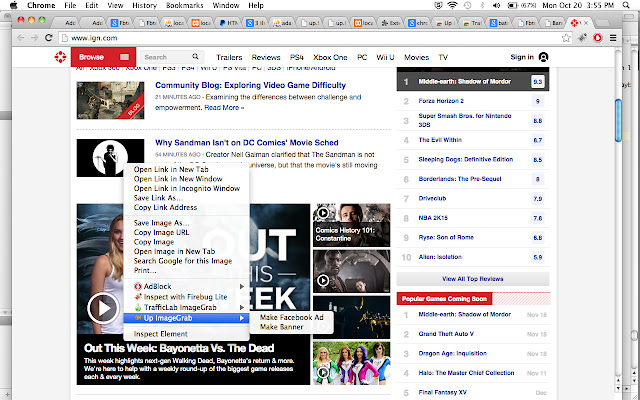Go forward with the forward arrow
Image resolution: width=640 pixels, height=400 pixels.
click(x=35, y=38)
